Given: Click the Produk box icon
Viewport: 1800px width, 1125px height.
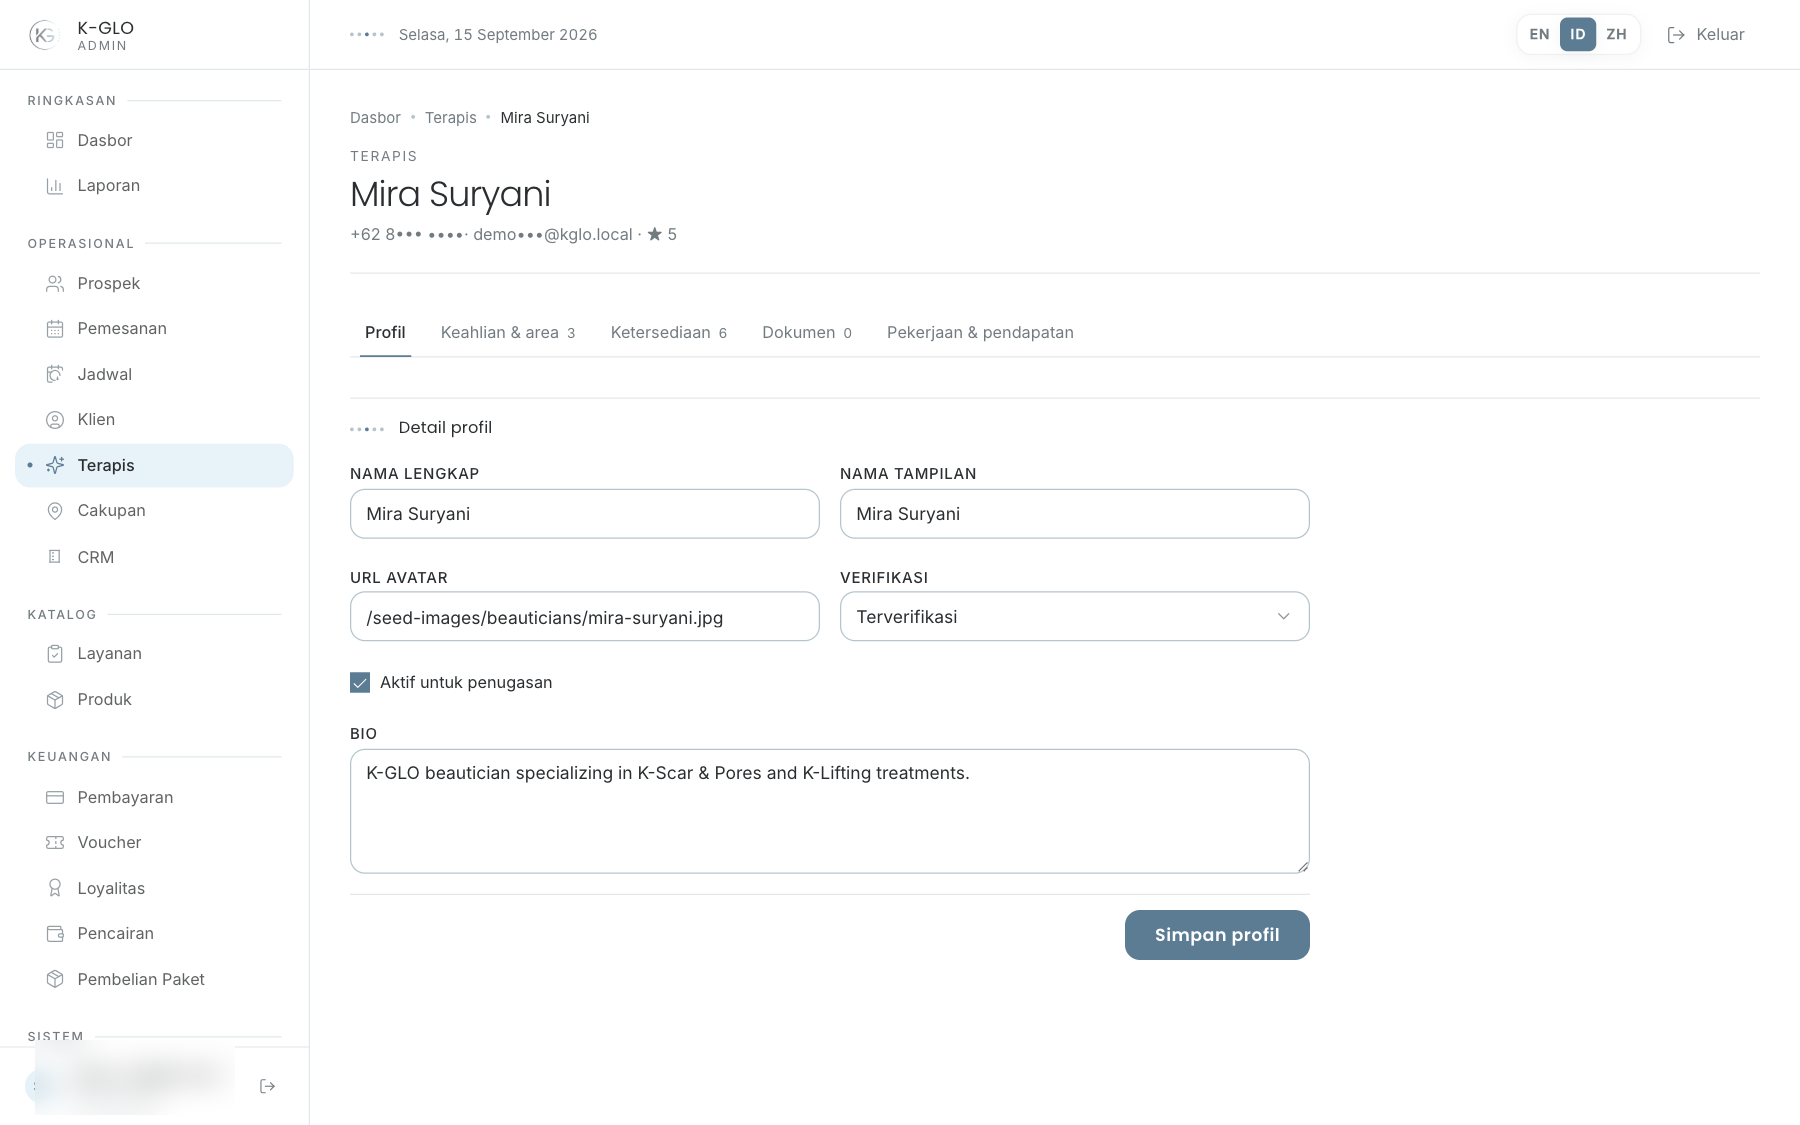Looking at the screenshot, I should (x=55, y=700).
